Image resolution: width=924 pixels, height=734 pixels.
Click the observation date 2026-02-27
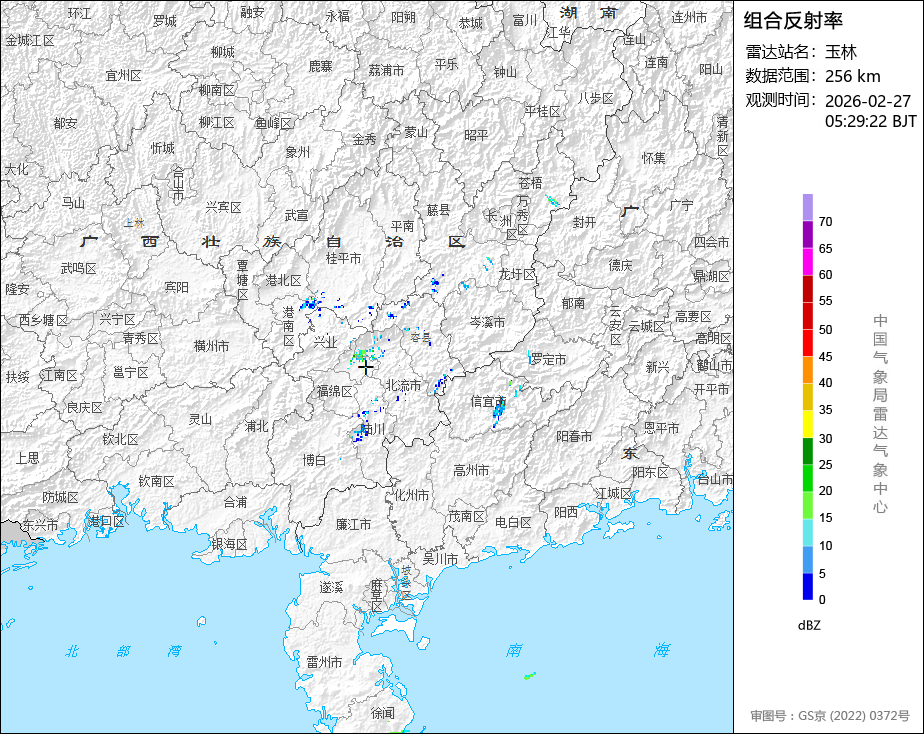(x=868, y=101)
